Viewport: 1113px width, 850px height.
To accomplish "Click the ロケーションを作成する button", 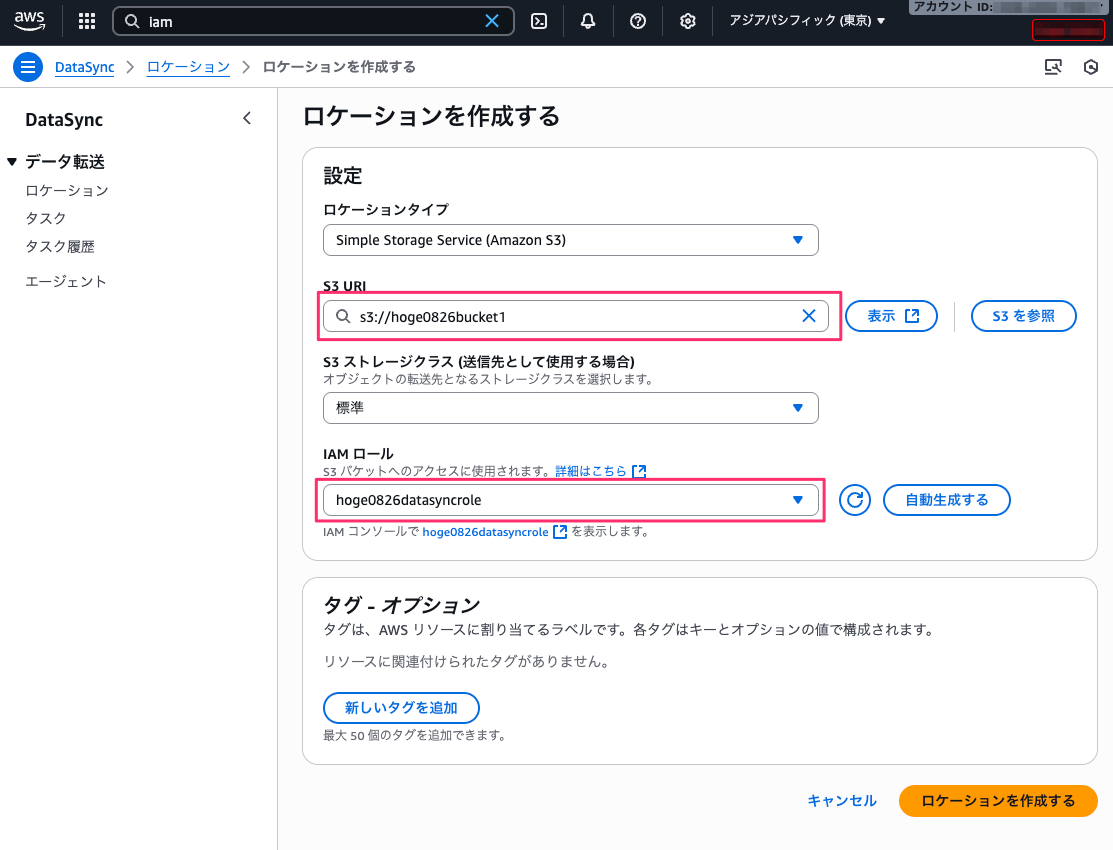I will [998, 800].
